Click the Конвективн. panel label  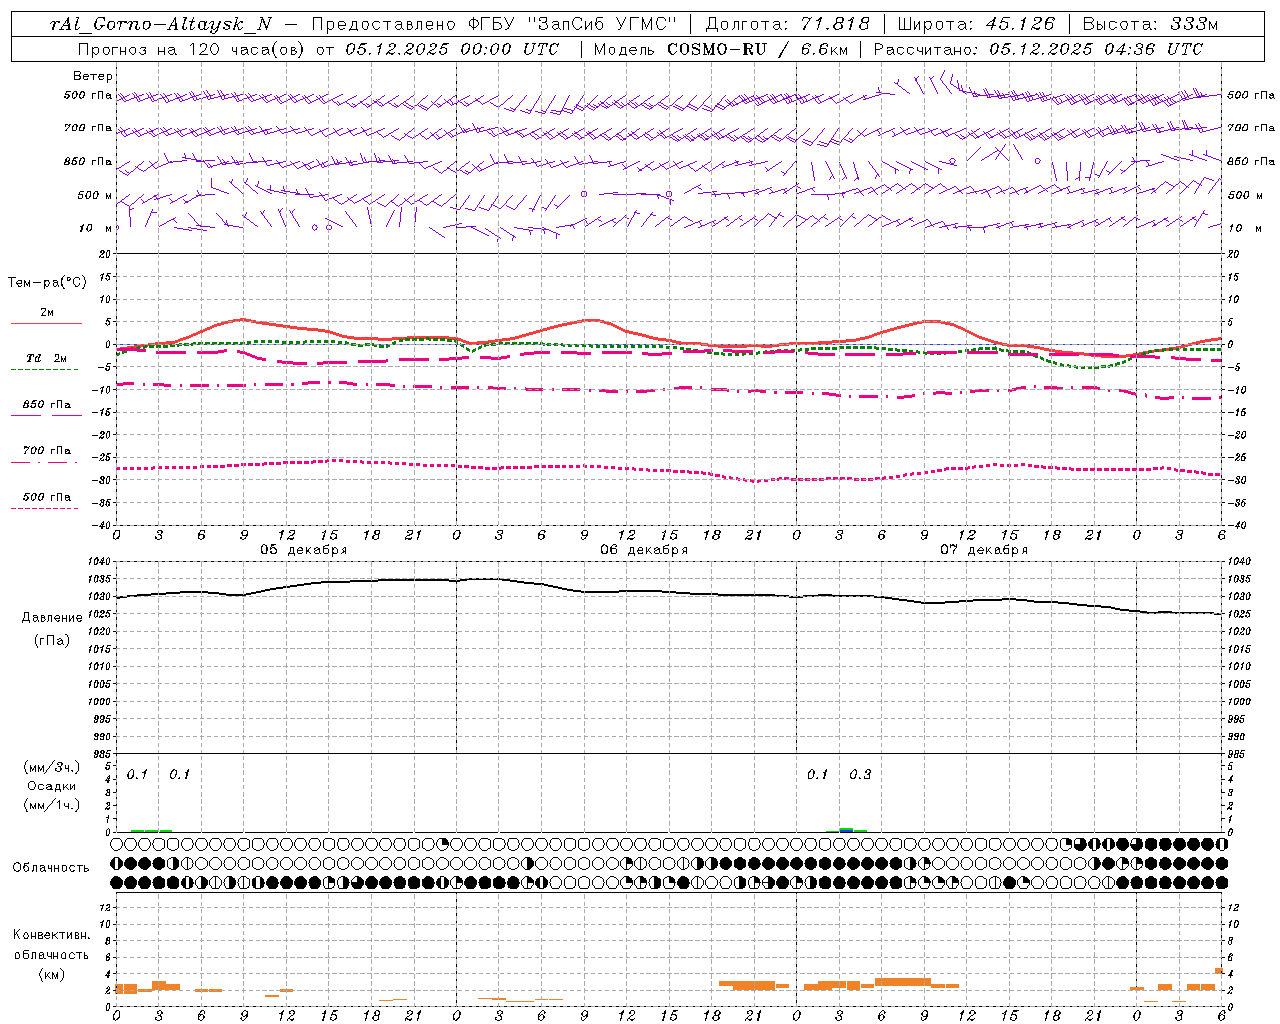51,935
